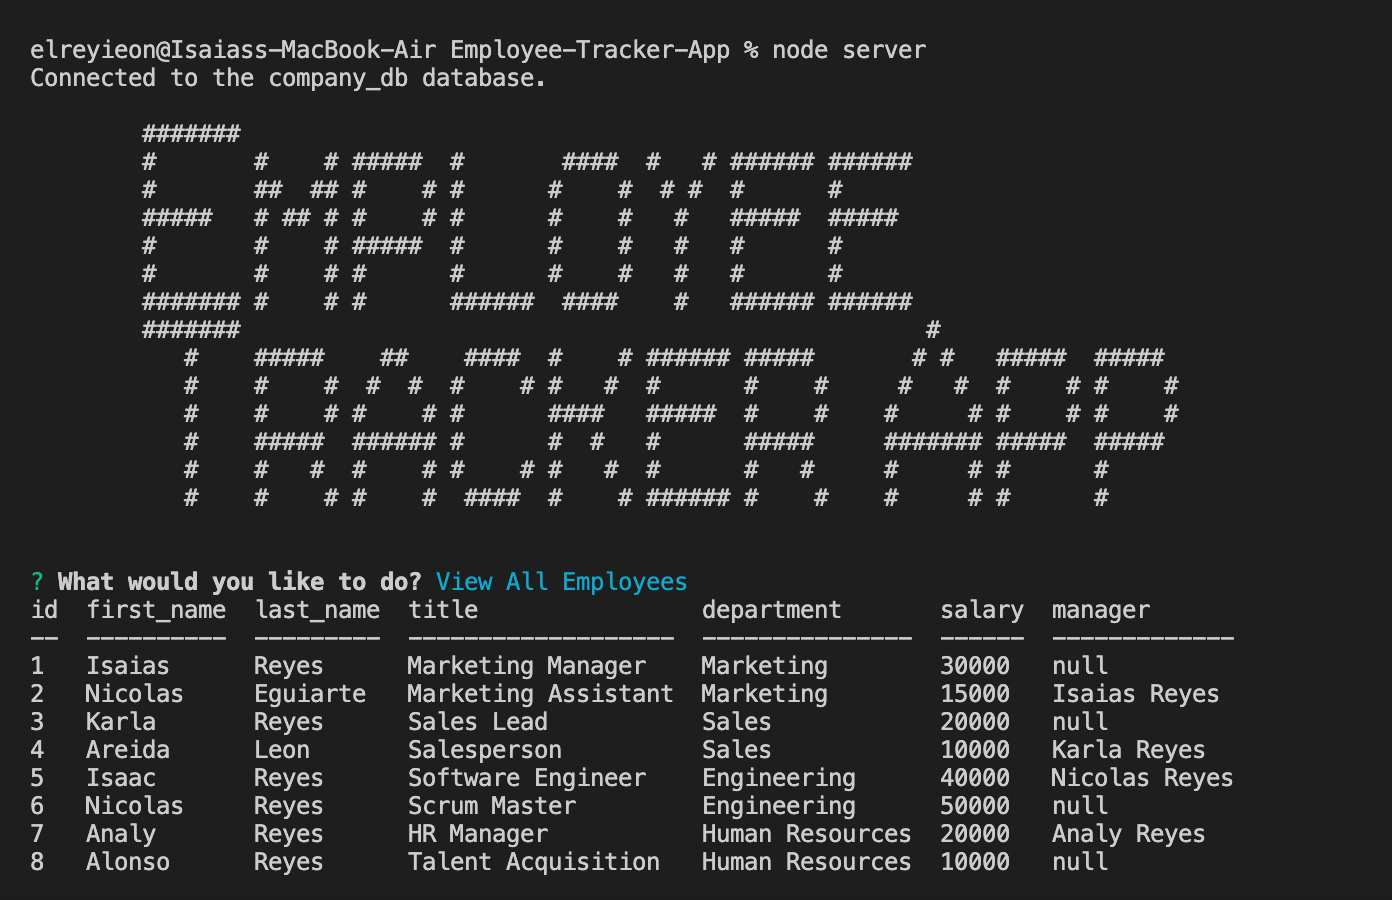
Task: Select the 'View All Employees' answer text
Action: coord(562,582)
